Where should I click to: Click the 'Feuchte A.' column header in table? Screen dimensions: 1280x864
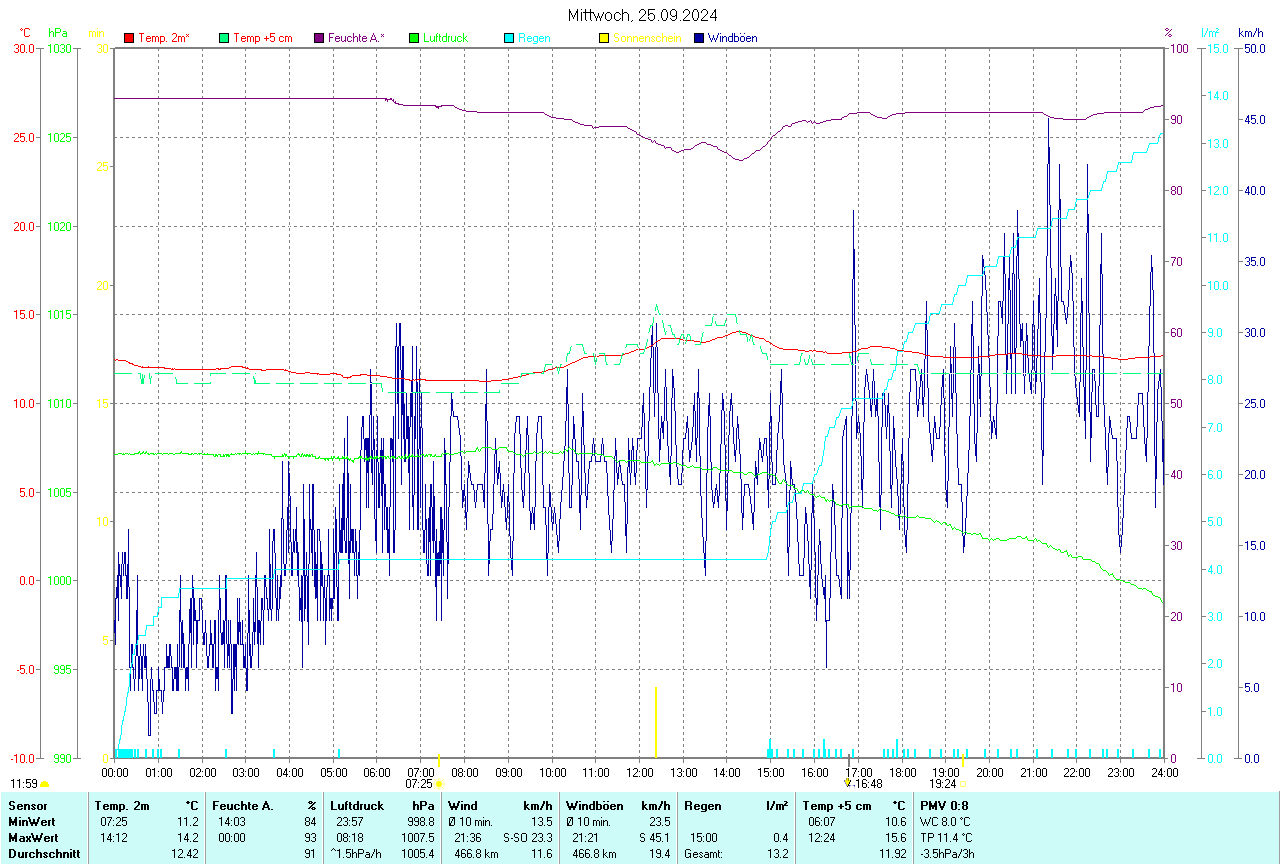click(242, 805)
